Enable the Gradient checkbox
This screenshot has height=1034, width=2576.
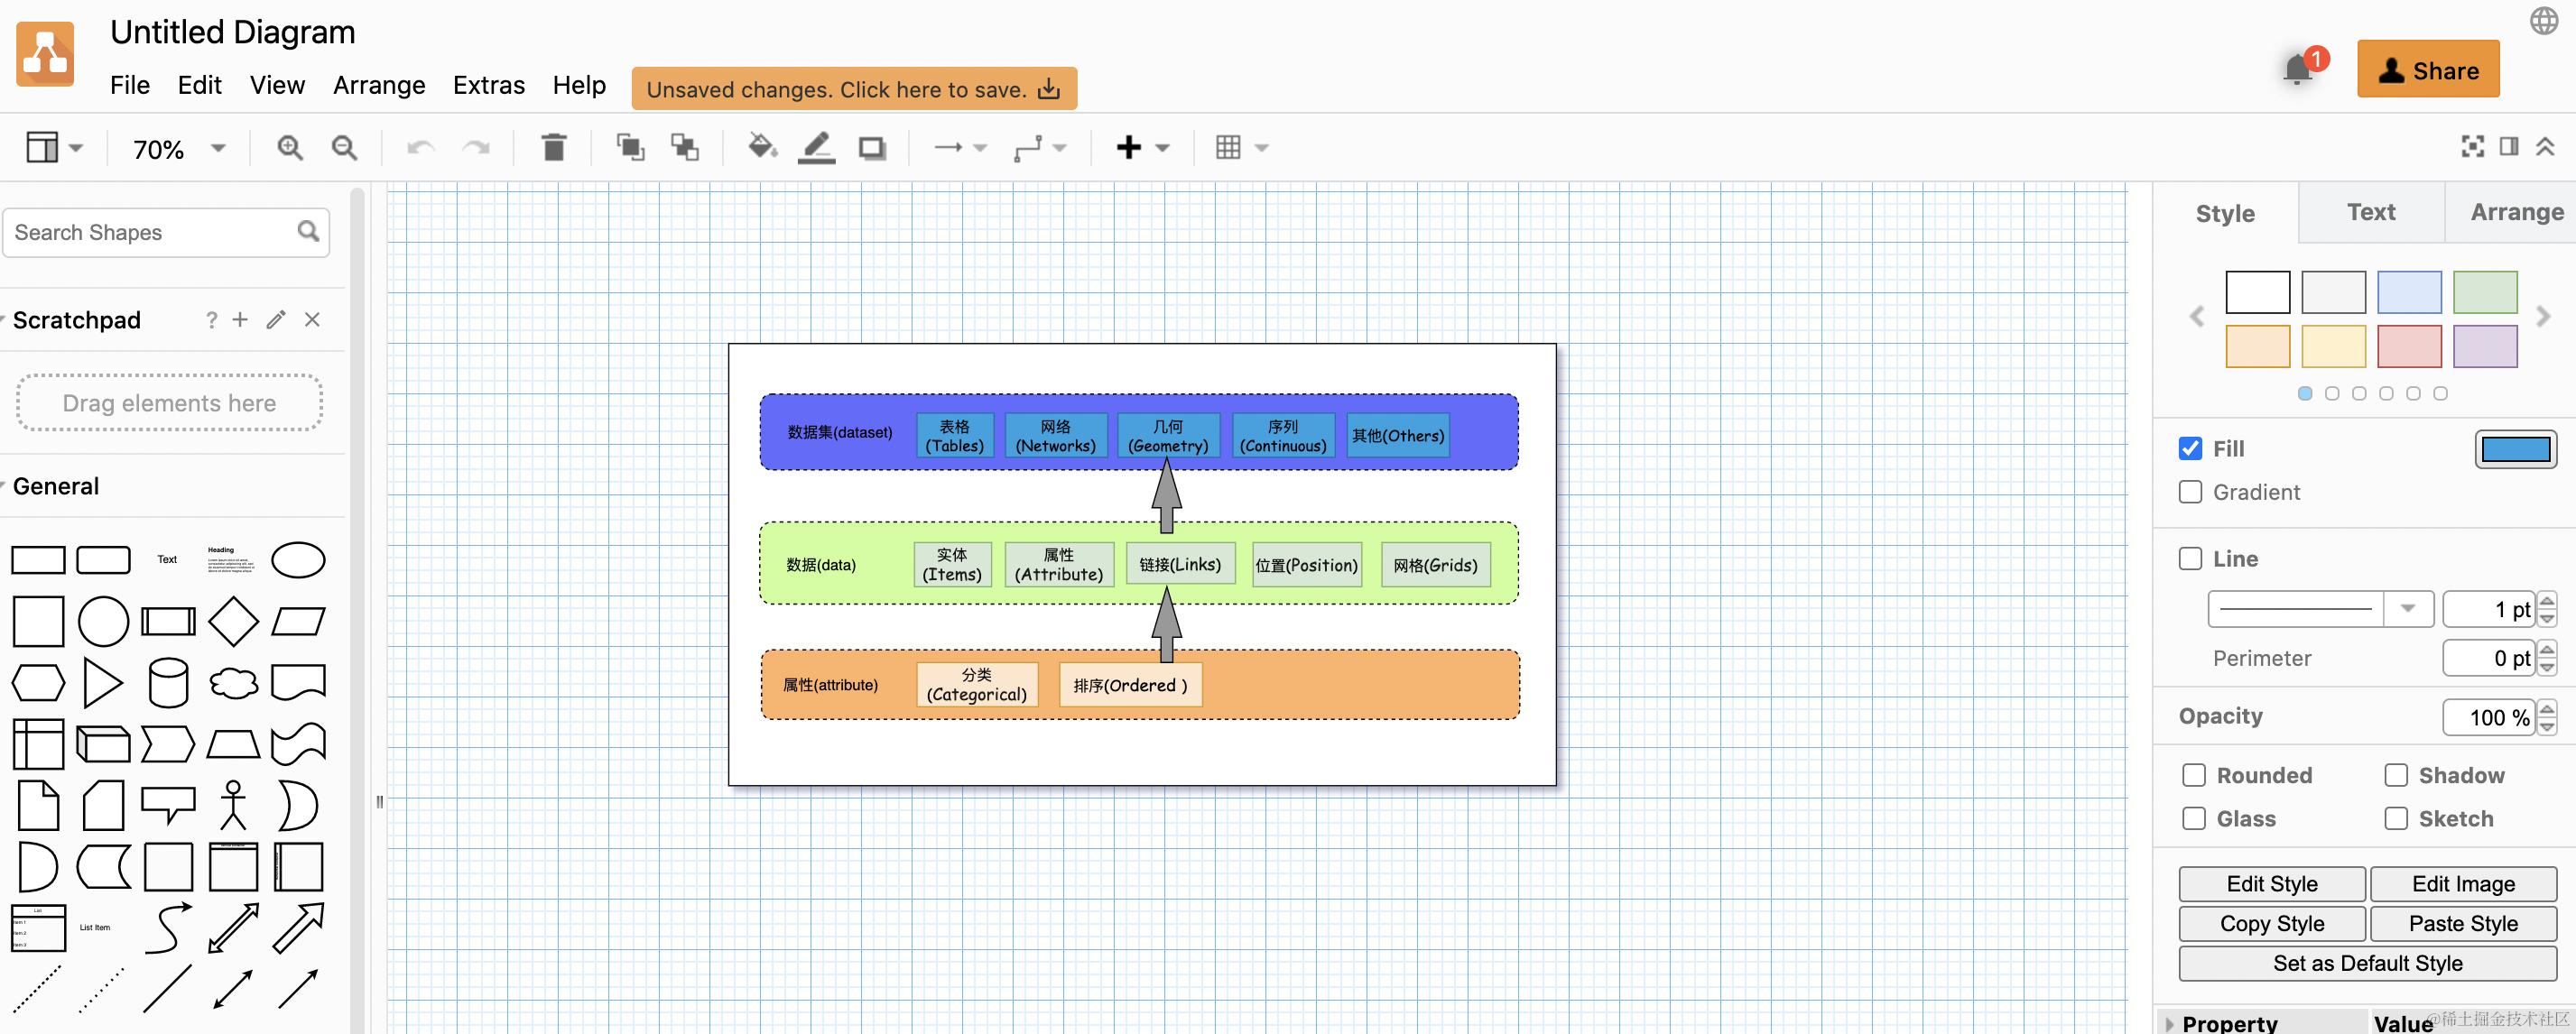[2190, 492]
